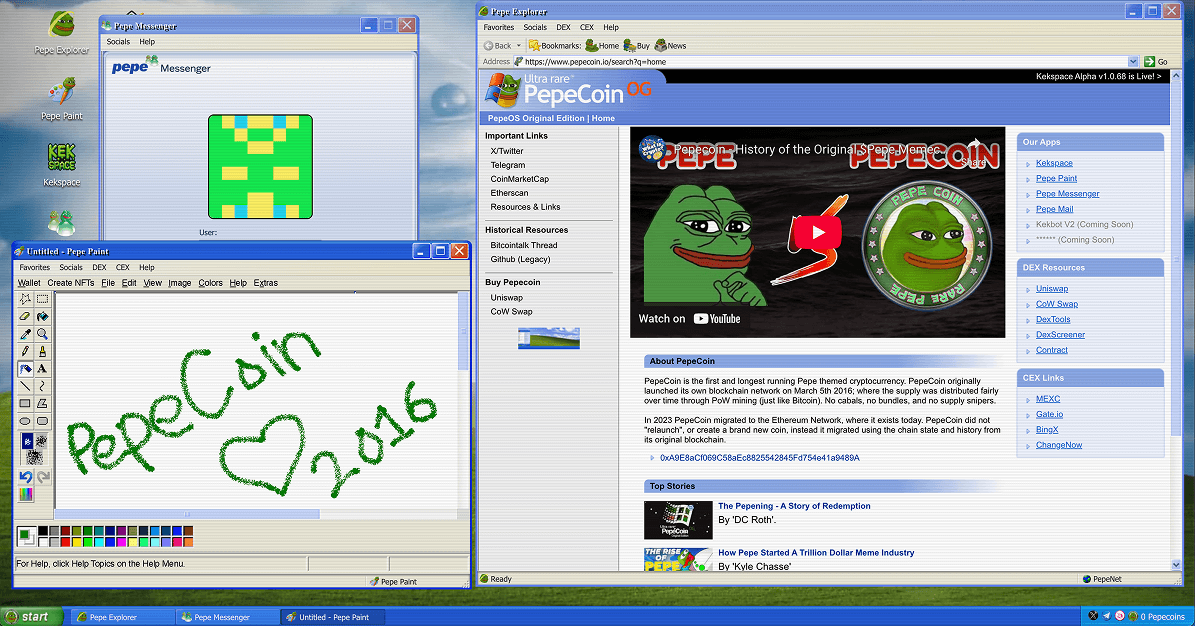The width and height of the screenshot is (1195, 626).
Task: Choose the large airbrush spray size
Action: pos(34,457)
